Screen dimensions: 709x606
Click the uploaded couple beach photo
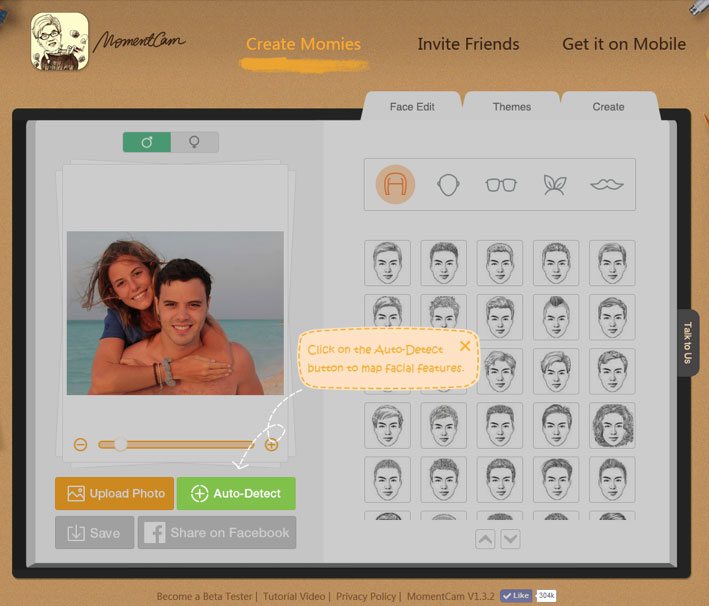click(x=175, y=313)
